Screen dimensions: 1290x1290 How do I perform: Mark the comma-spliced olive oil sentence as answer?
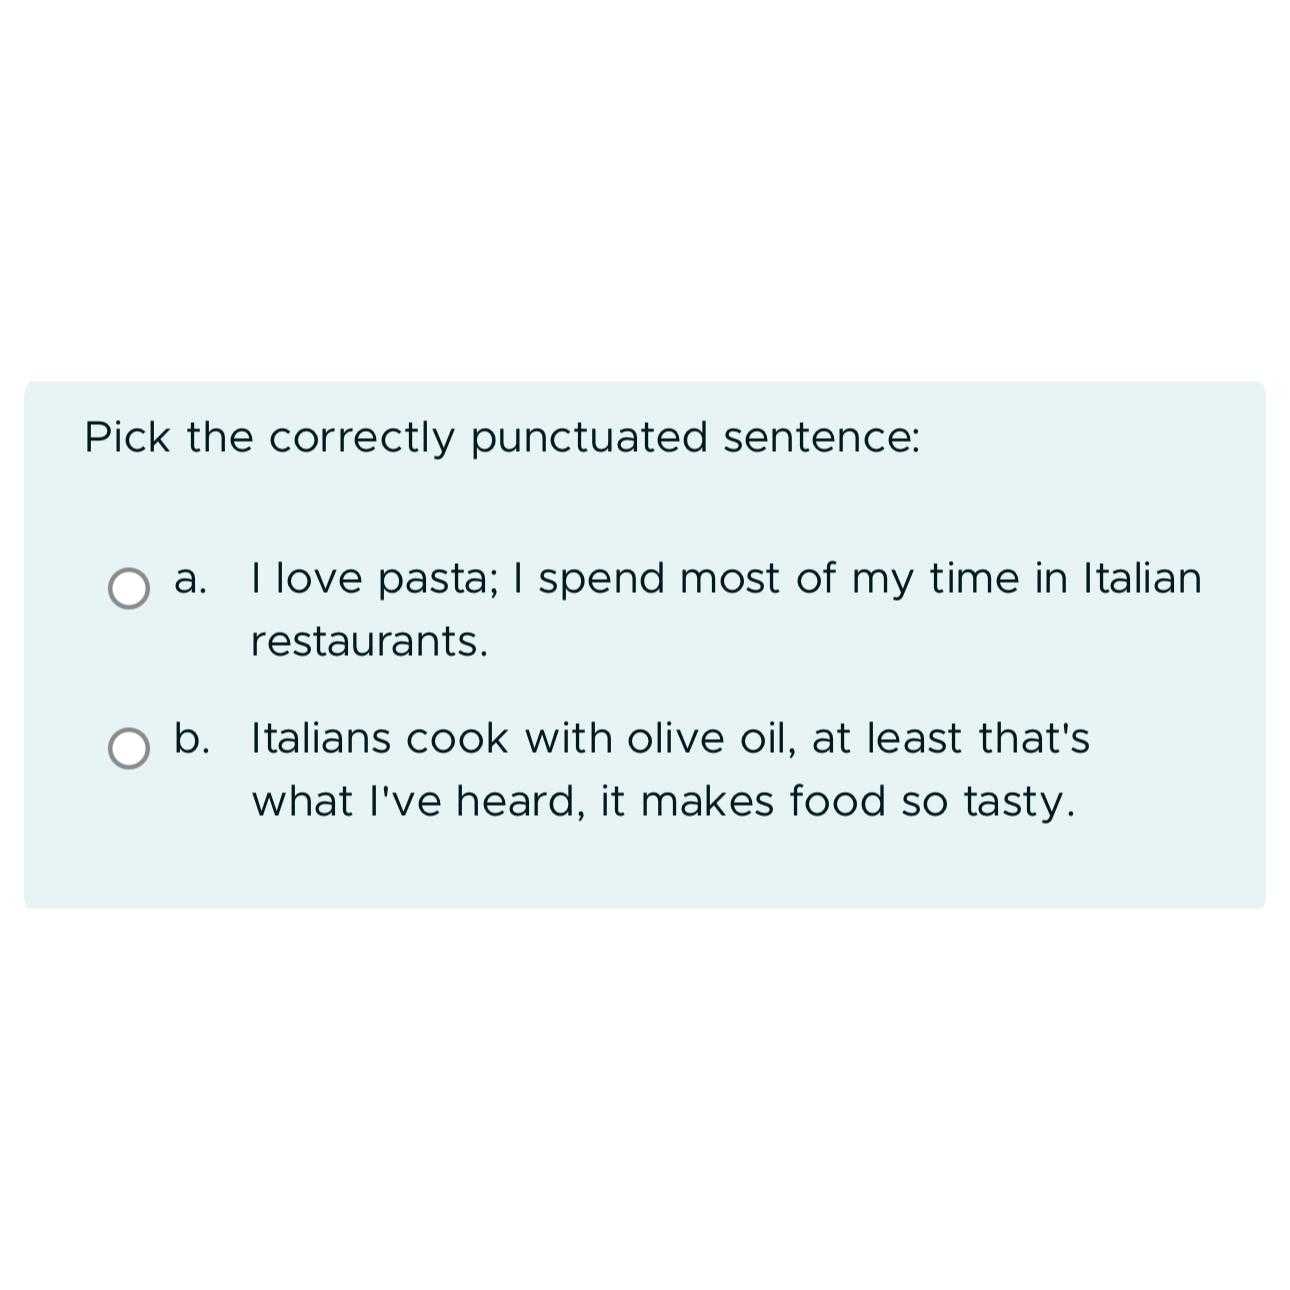coord(129,748)
